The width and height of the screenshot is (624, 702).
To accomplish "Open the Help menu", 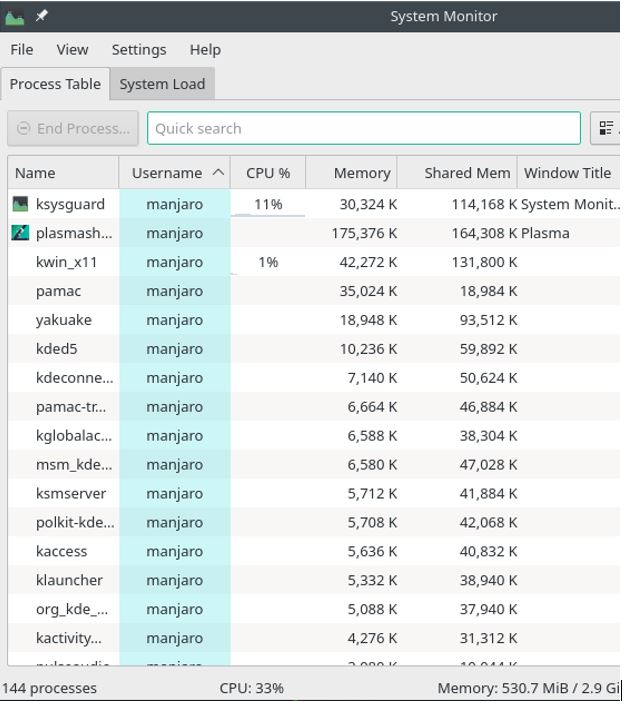I will click(205, 49).
